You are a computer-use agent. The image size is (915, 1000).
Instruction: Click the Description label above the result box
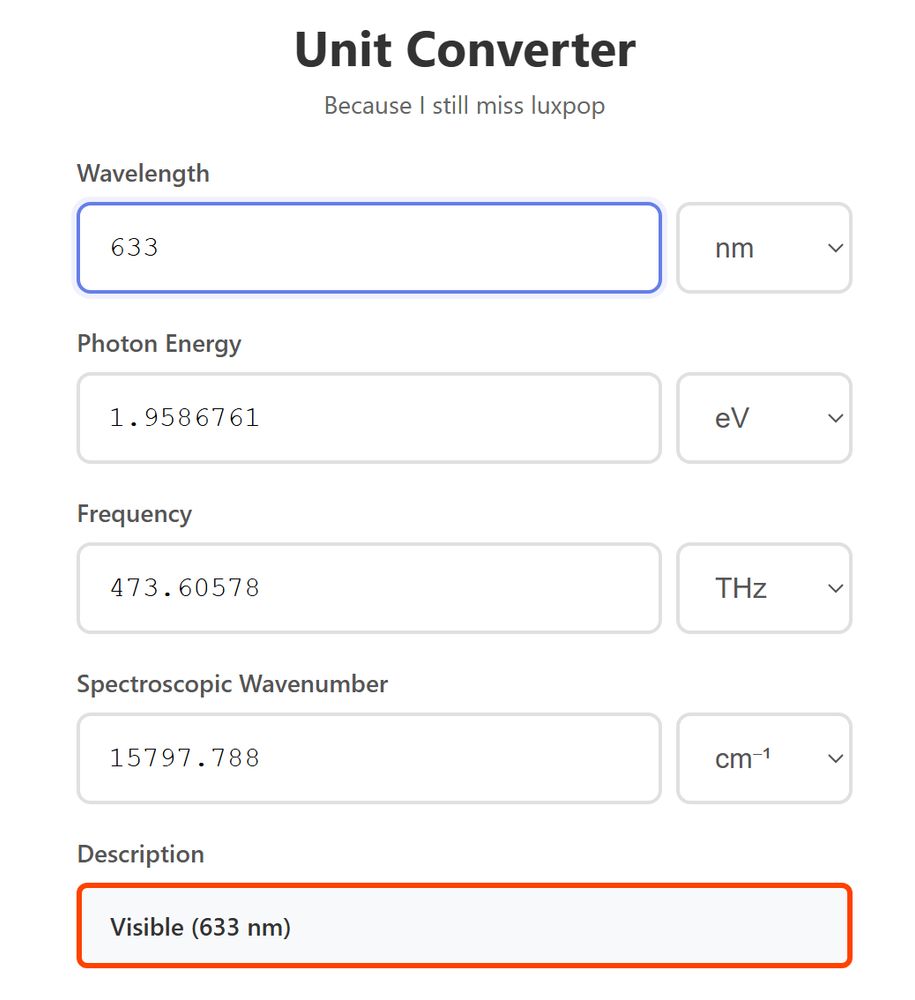point(140,855)
